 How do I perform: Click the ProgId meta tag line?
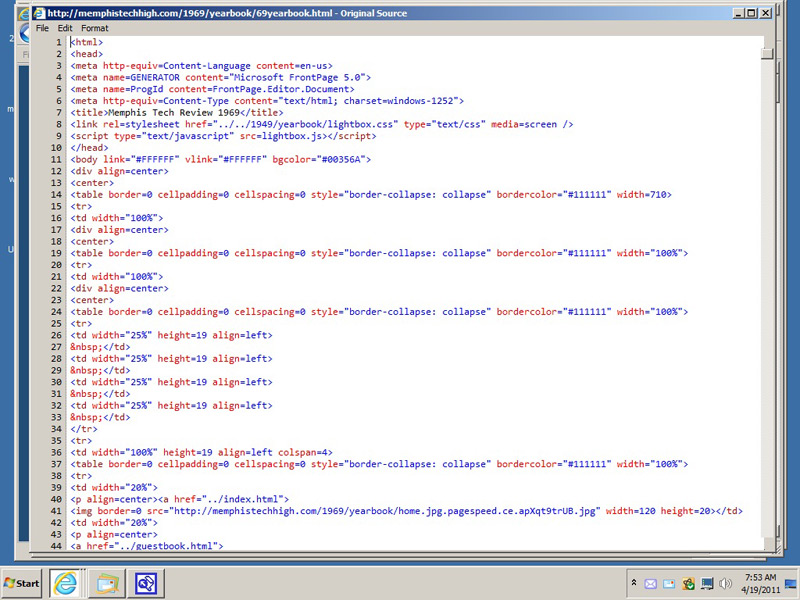point(212,89)
